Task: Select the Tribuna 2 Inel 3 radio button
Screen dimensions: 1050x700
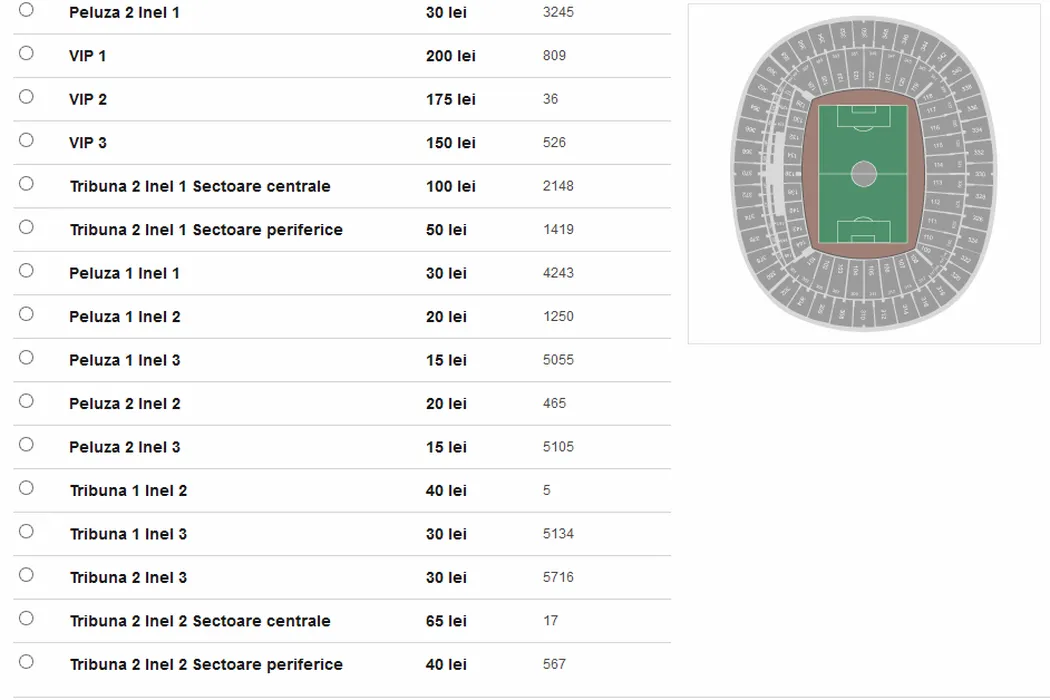Action: (x=26, y=575)
